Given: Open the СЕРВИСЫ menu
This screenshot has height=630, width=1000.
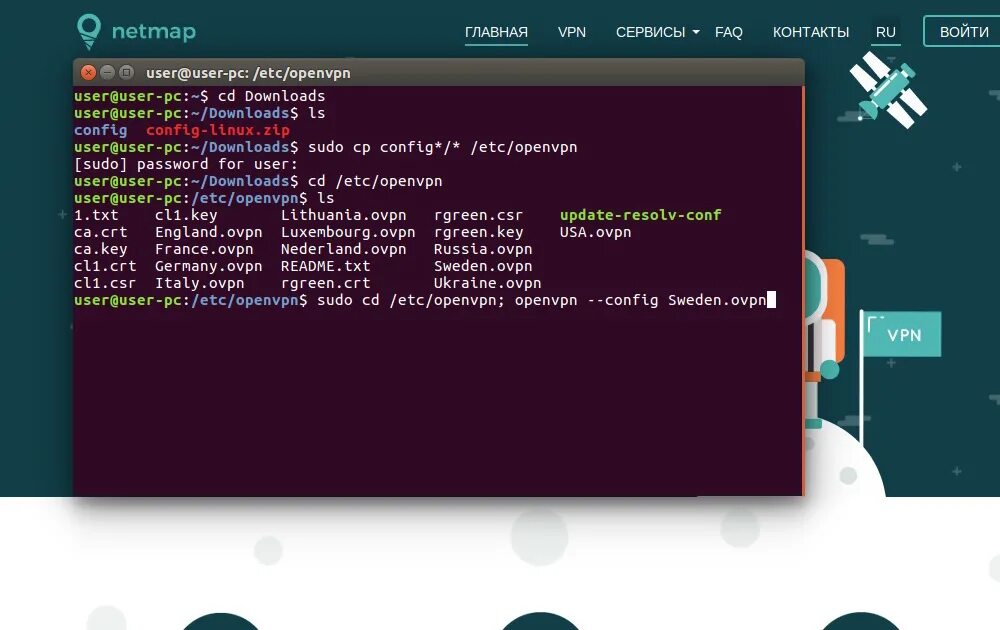Looking at the screenshot, I should [x=651, y=32].
